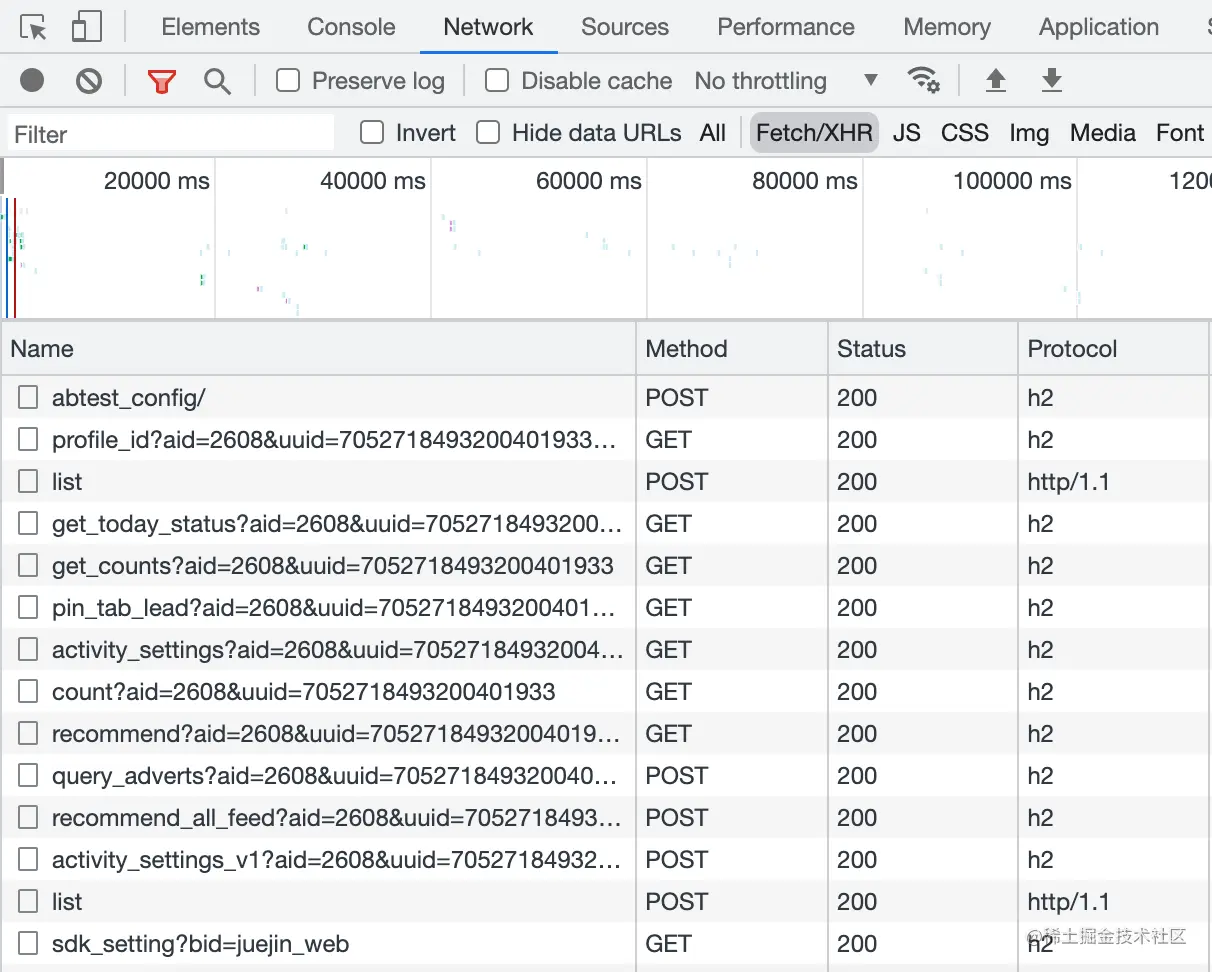Click the inspect element picker icon
Image resolution: width=1212 pixels, height=972 pixels.
pos(34,27)
